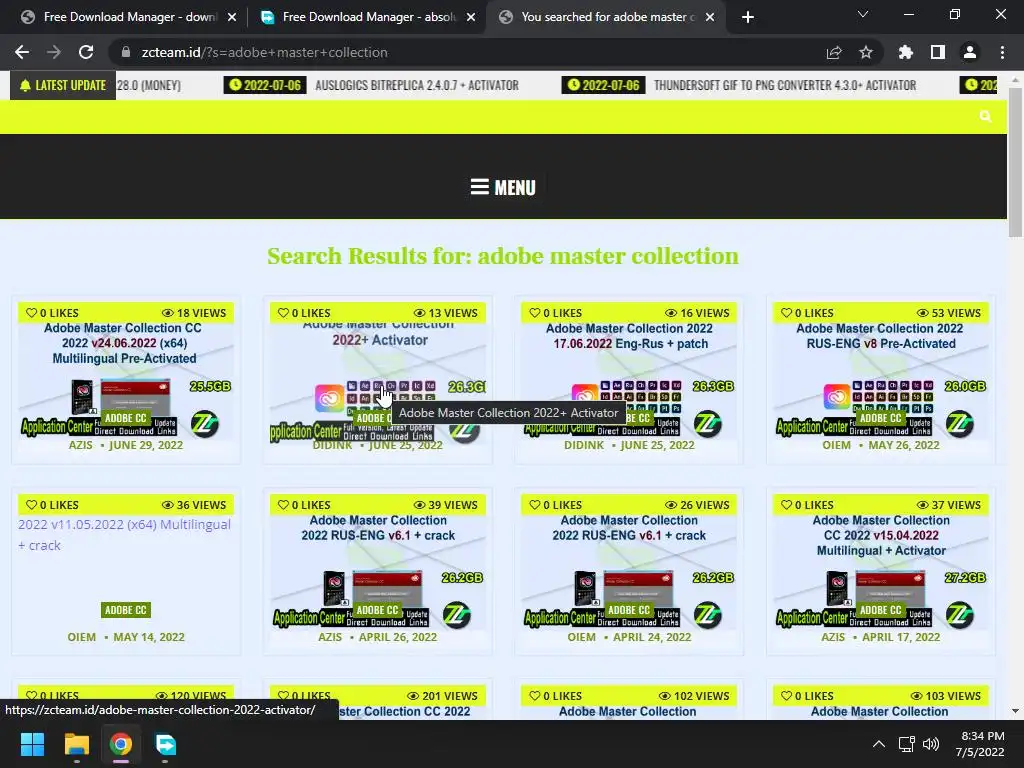Click the site search magnifier icon
Image resolution: width=1024 pixels, height=768 pixels.
pos(985,116)
